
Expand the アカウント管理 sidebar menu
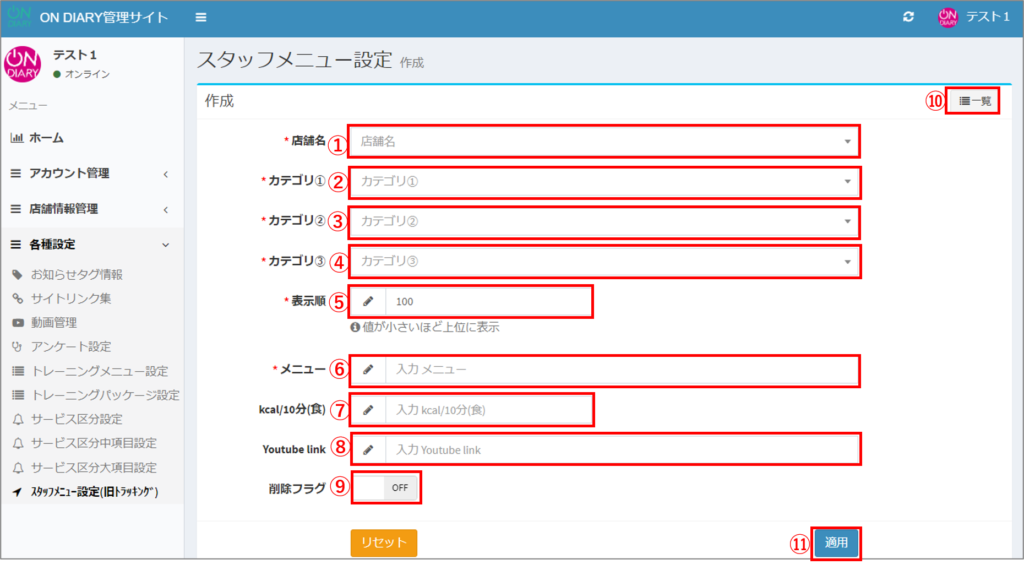click(x=90, y=173)
